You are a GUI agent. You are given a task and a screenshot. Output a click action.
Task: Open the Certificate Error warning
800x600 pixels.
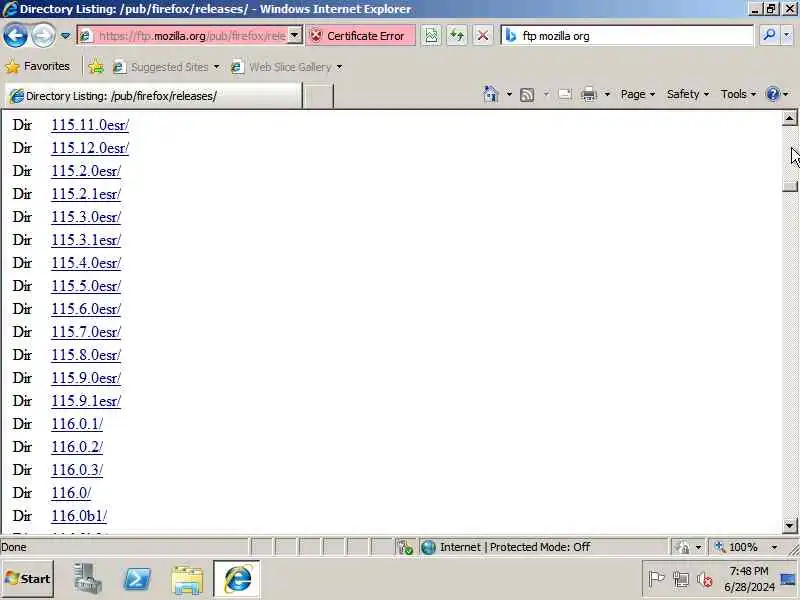[360, 36]
